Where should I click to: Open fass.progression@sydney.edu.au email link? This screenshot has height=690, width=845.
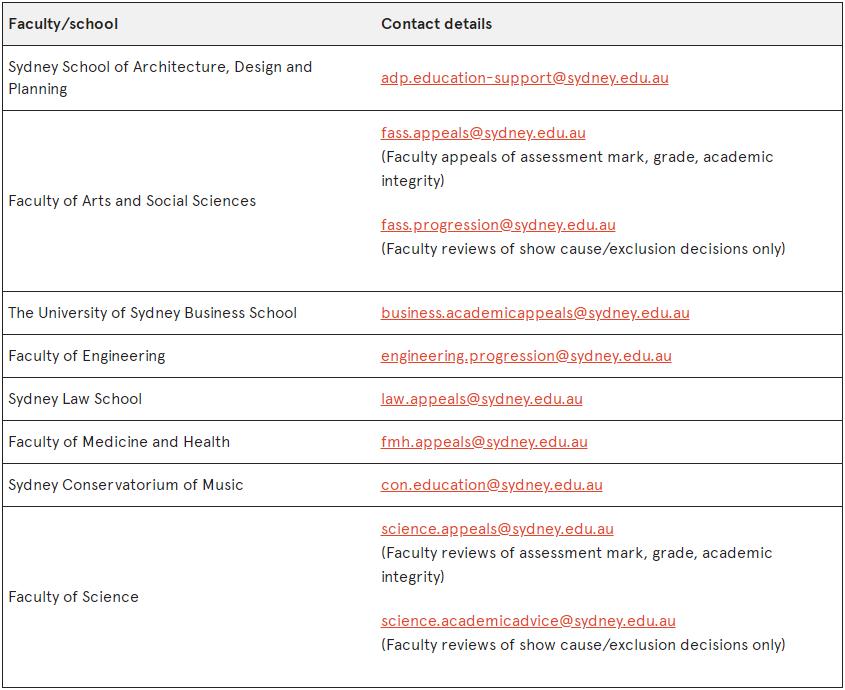[498, 225]
